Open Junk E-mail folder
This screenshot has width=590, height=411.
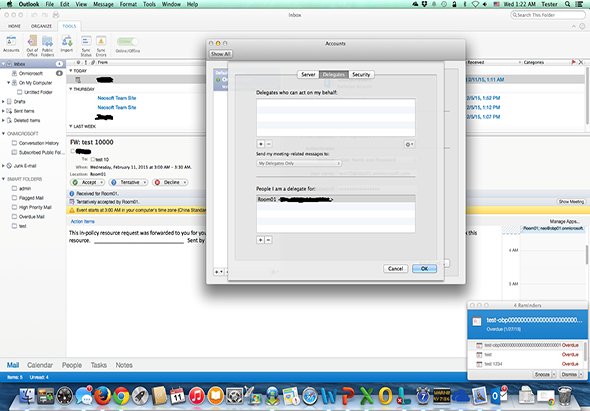(25, 166)
